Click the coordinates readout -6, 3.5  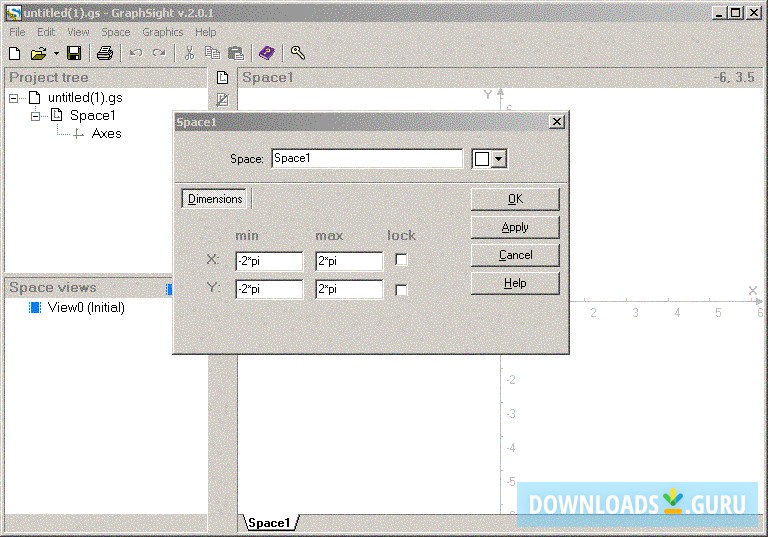(x=734, y=77)
